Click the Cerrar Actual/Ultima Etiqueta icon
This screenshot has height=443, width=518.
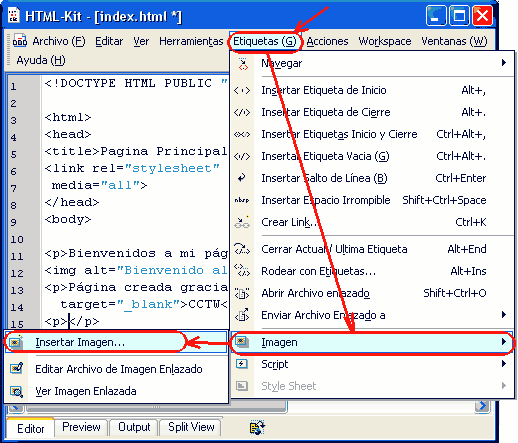[242, 249]
